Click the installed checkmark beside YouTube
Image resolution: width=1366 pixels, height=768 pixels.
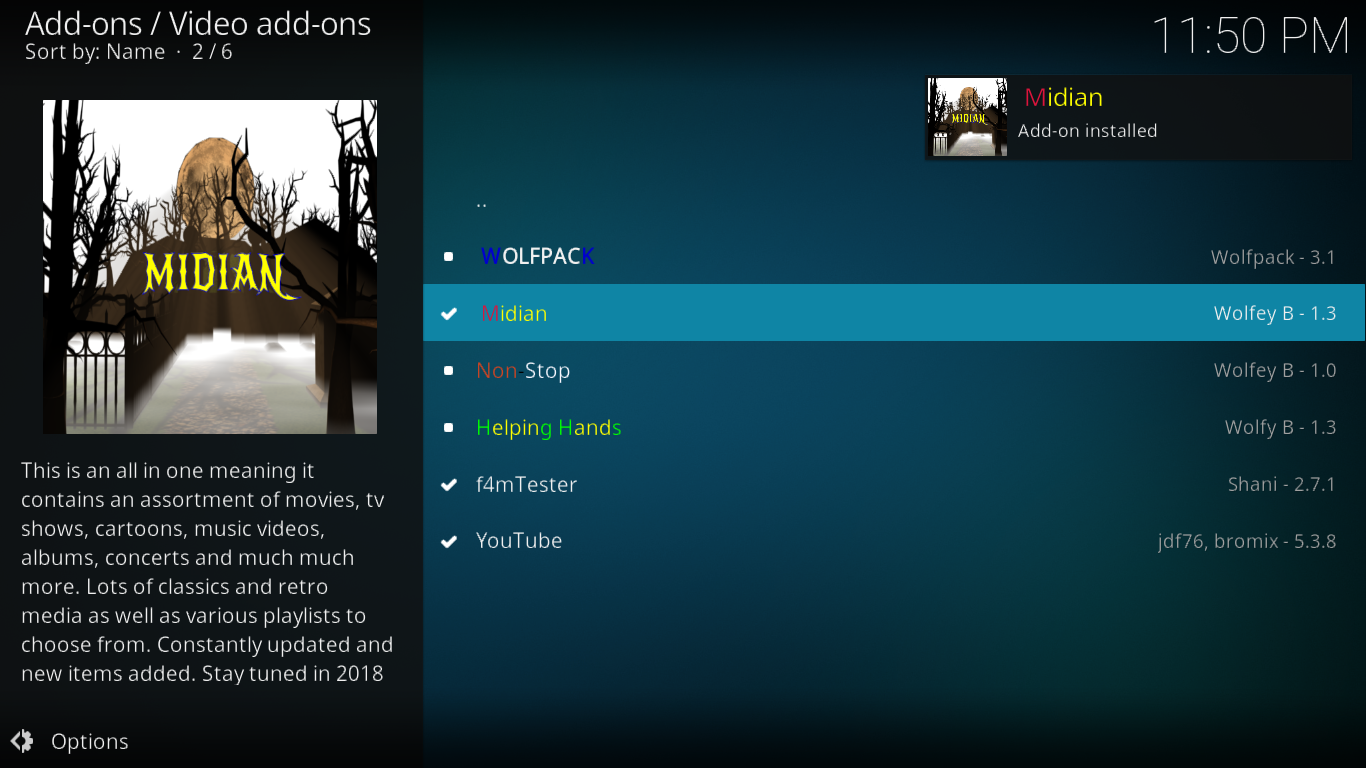pyautogui.click(x=449, y=542)
